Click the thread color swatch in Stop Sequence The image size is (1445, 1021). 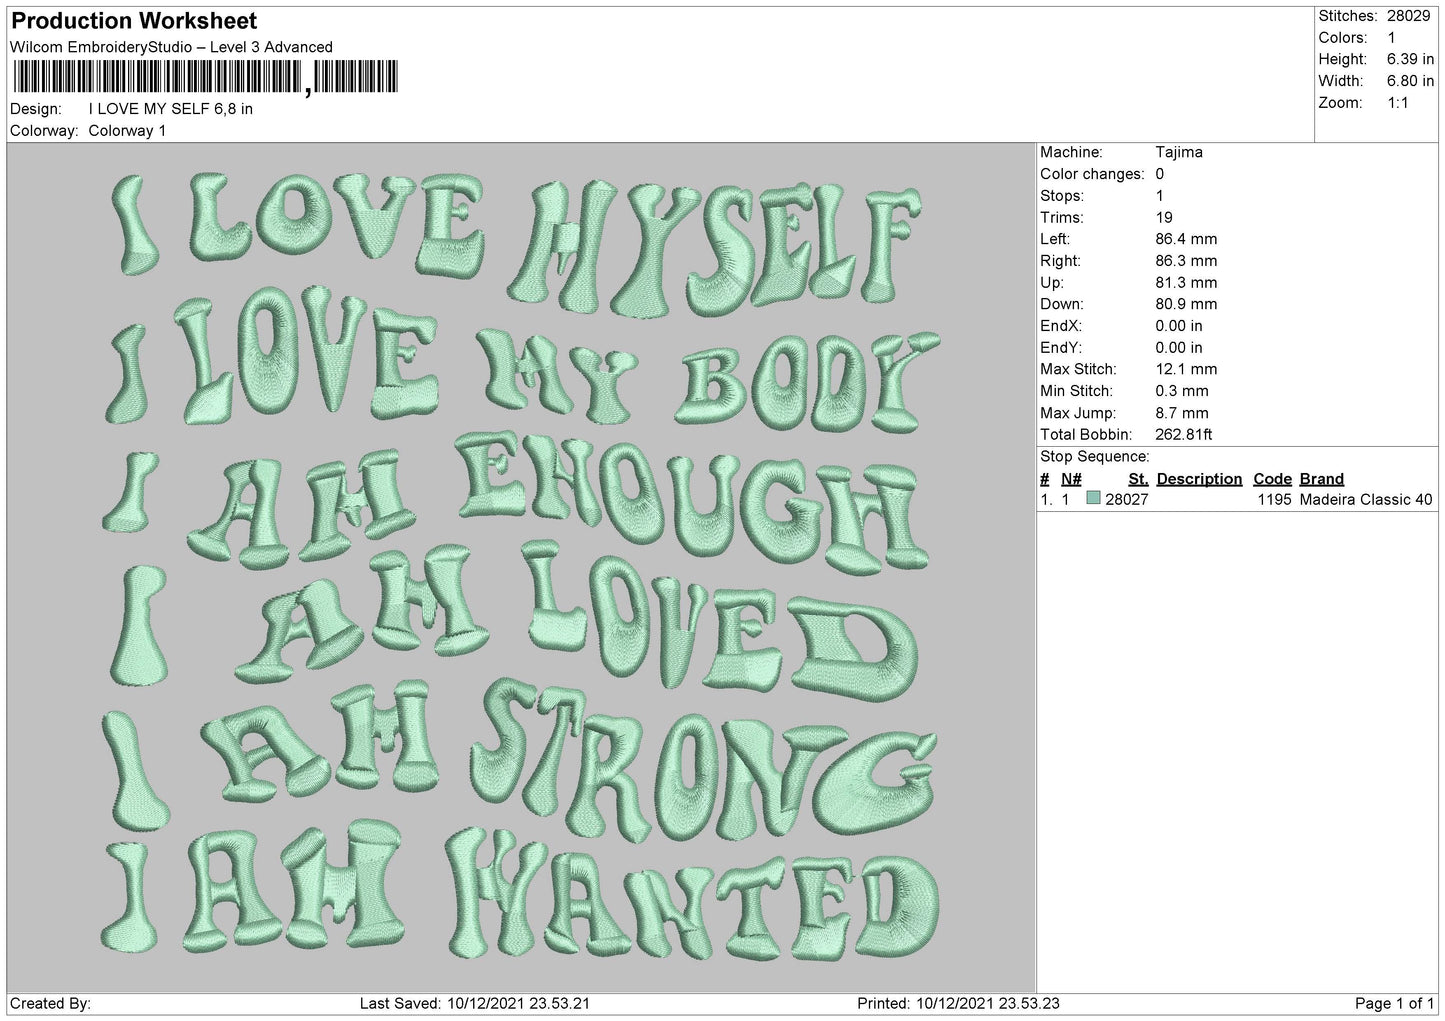coord(1093,499)
